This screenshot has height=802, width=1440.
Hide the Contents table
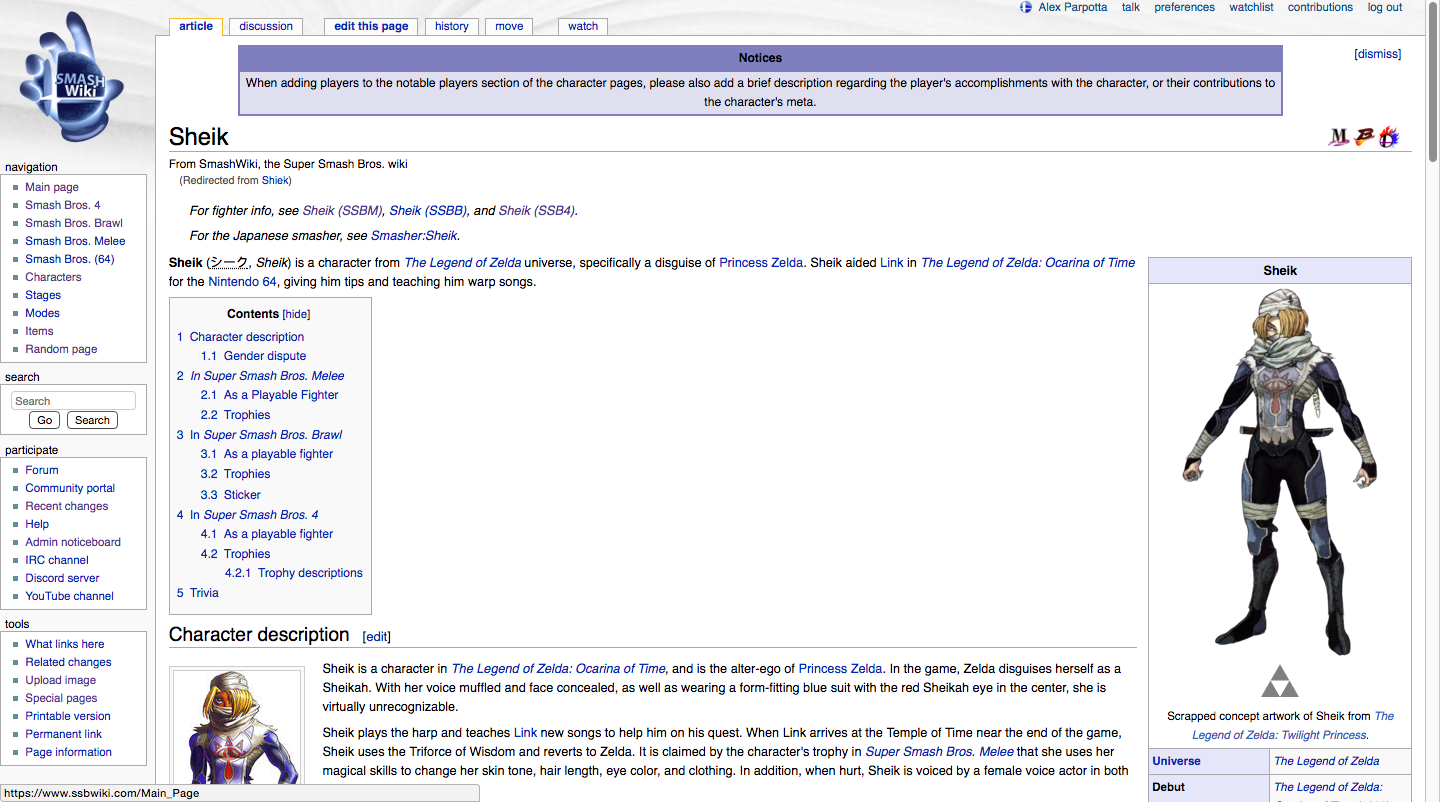pos(296,314)
